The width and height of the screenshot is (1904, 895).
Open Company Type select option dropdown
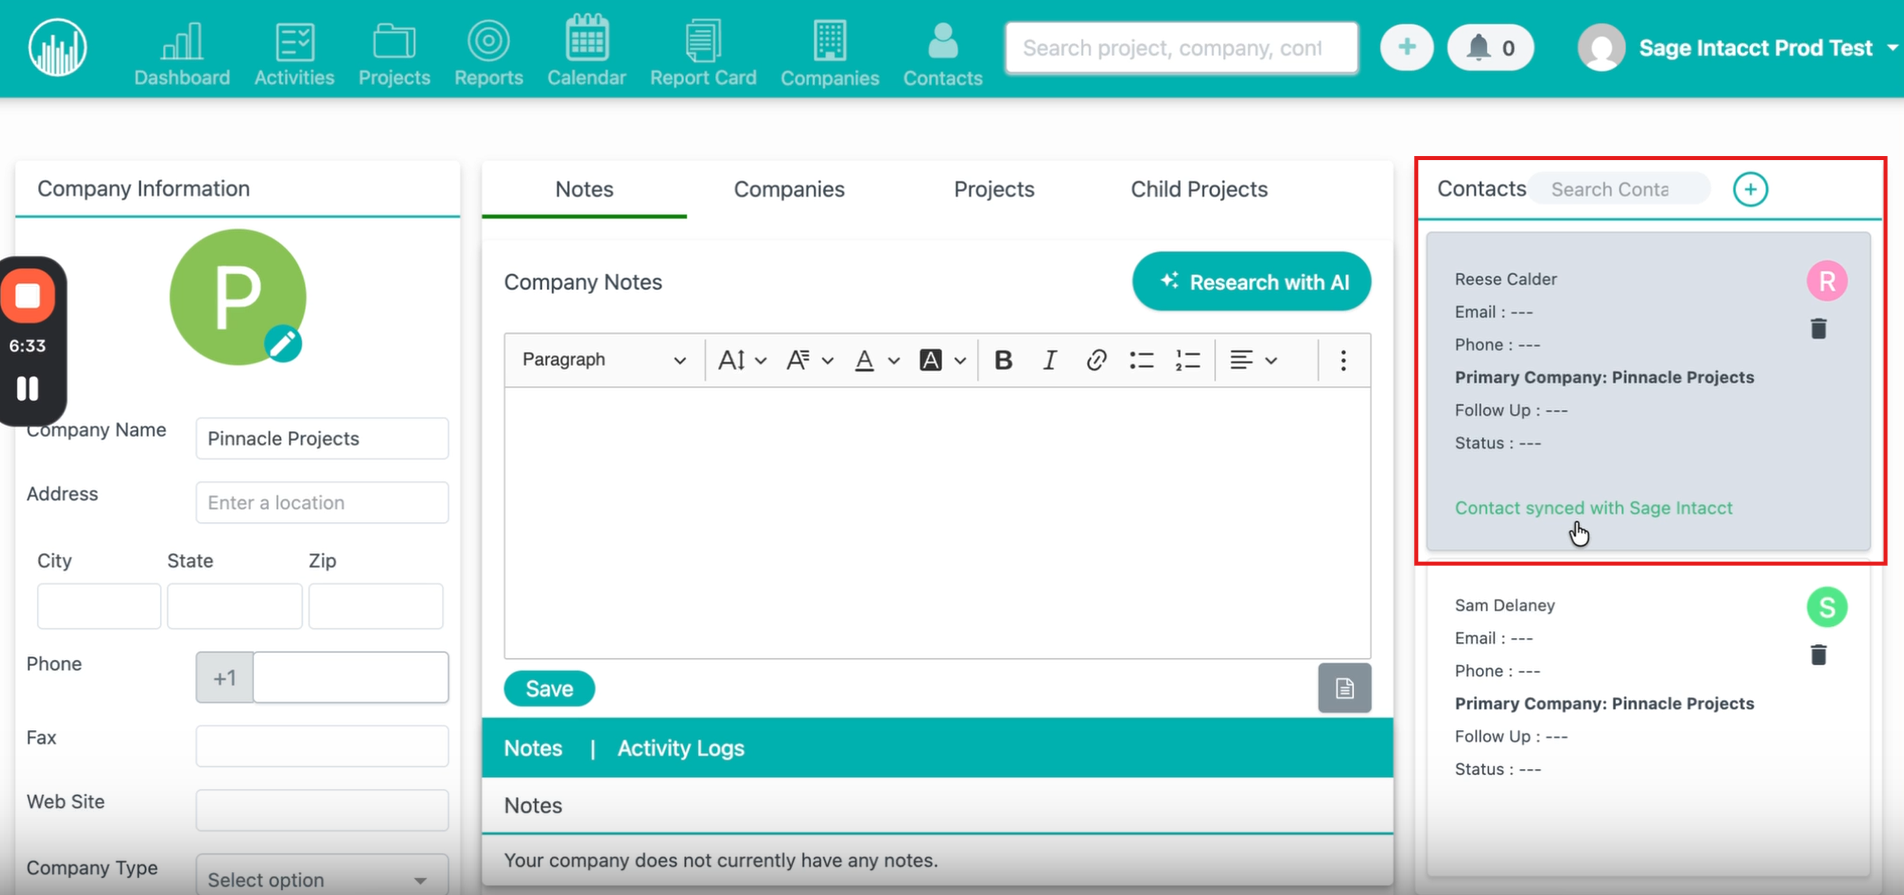[x=321, y=878]
